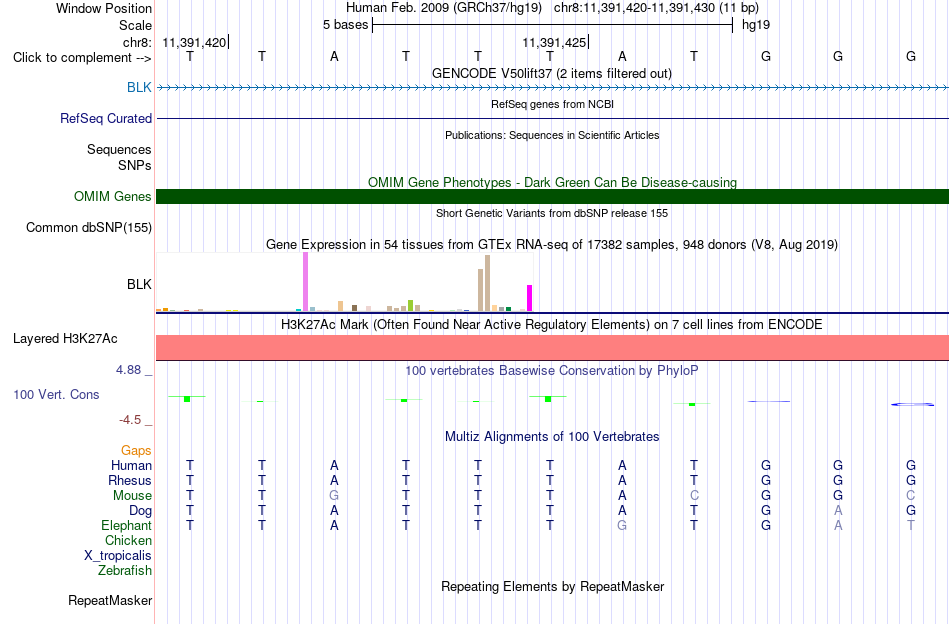This screenshot has height=624, width=950.
Task: Click the chr8:11,391,420-11,391,430 window position text
Action: pos(656,8)
